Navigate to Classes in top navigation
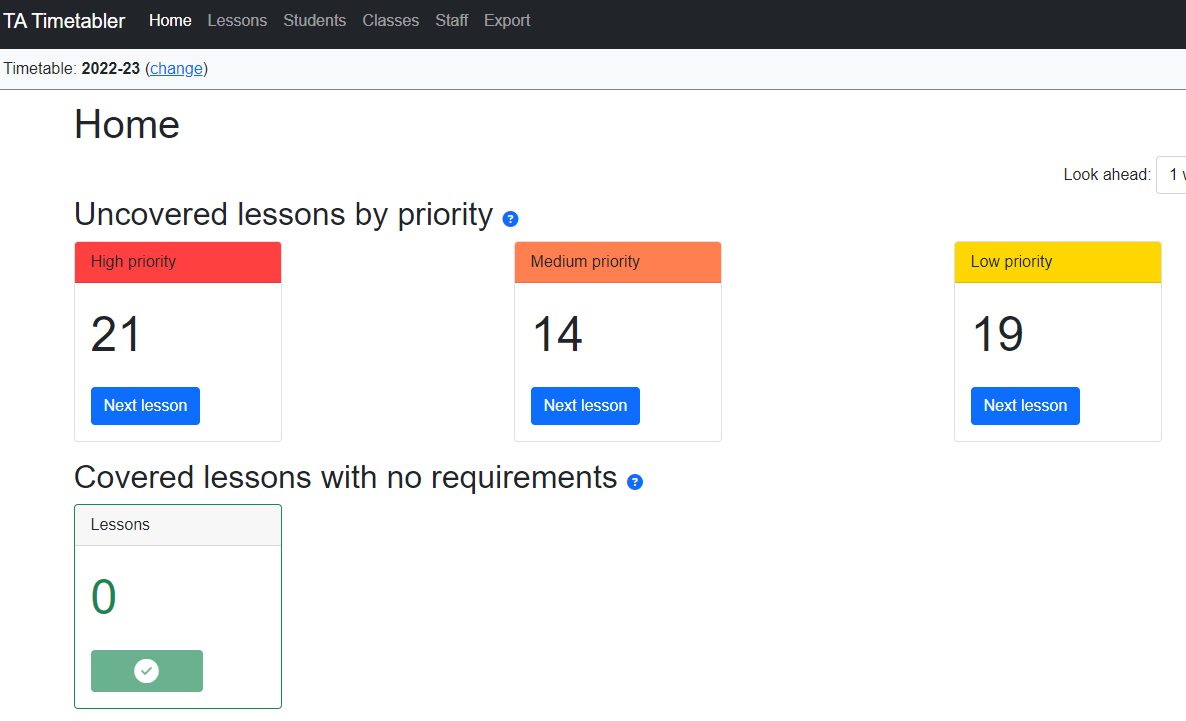This screenshot has width=1186, height=721. [x=390, y=21]
